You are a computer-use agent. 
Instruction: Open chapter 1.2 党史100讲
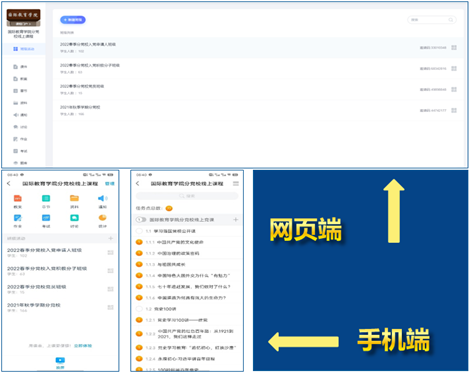coord(187,309)
